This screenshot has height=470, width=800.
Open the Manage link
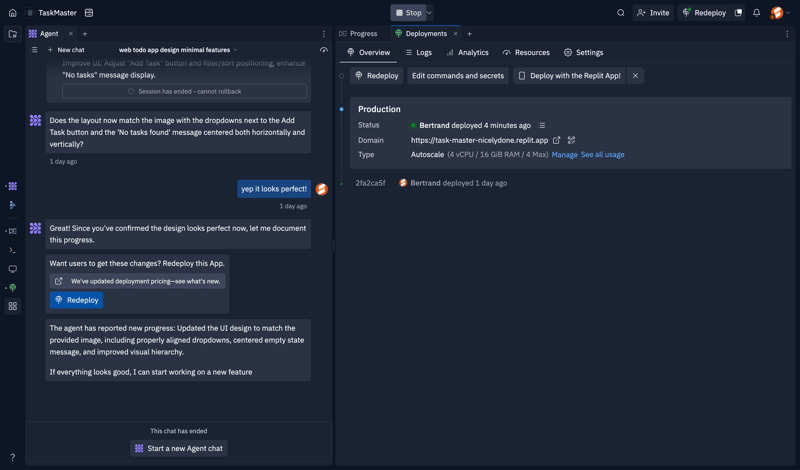(564, 155)
